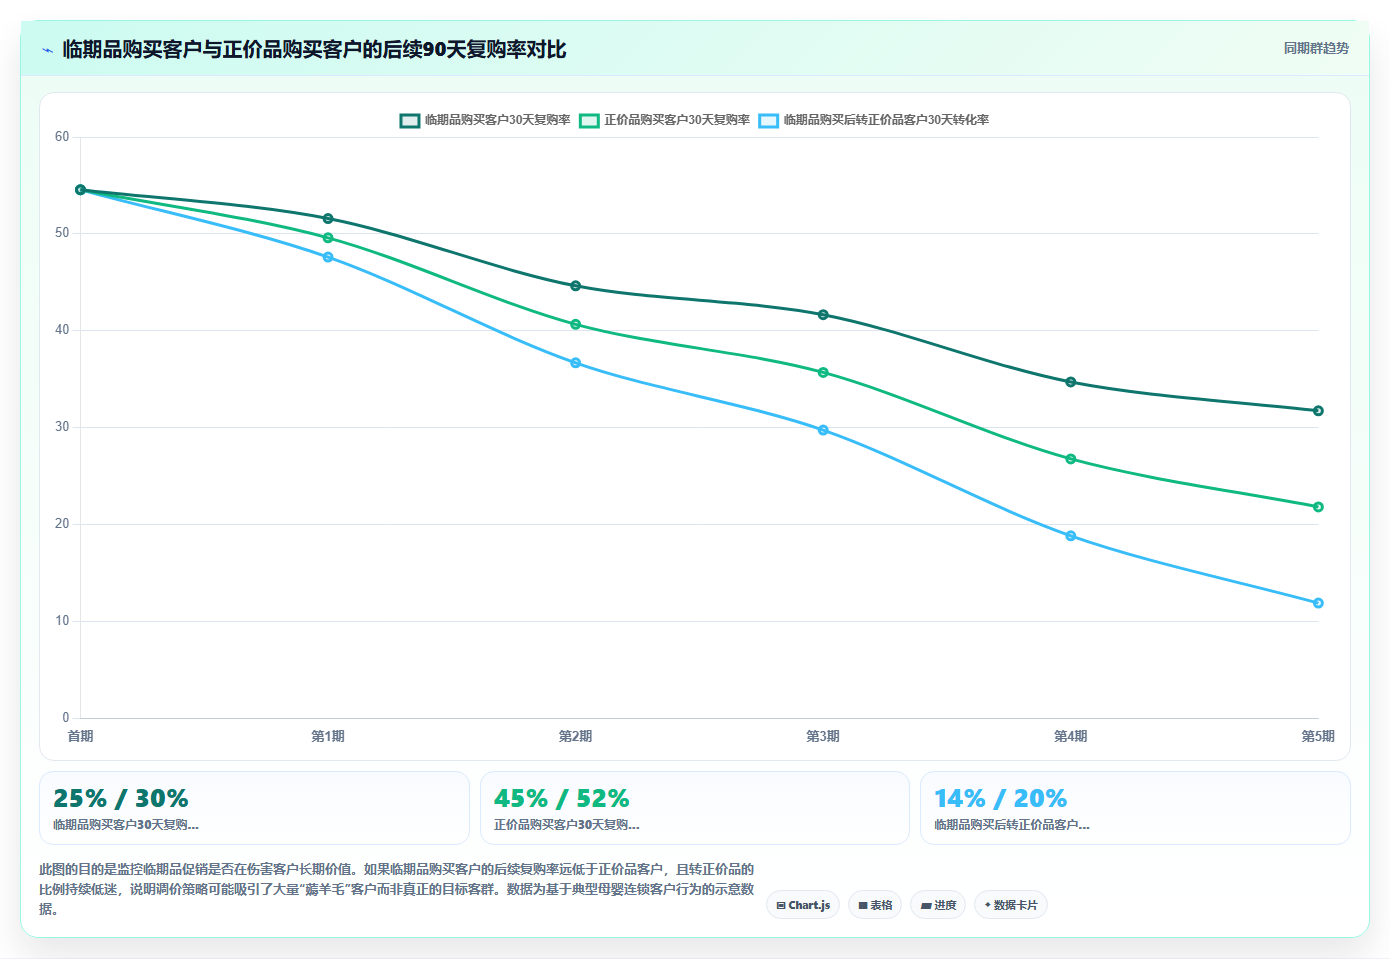Select the green data point at 第3期

click(823, 373)
